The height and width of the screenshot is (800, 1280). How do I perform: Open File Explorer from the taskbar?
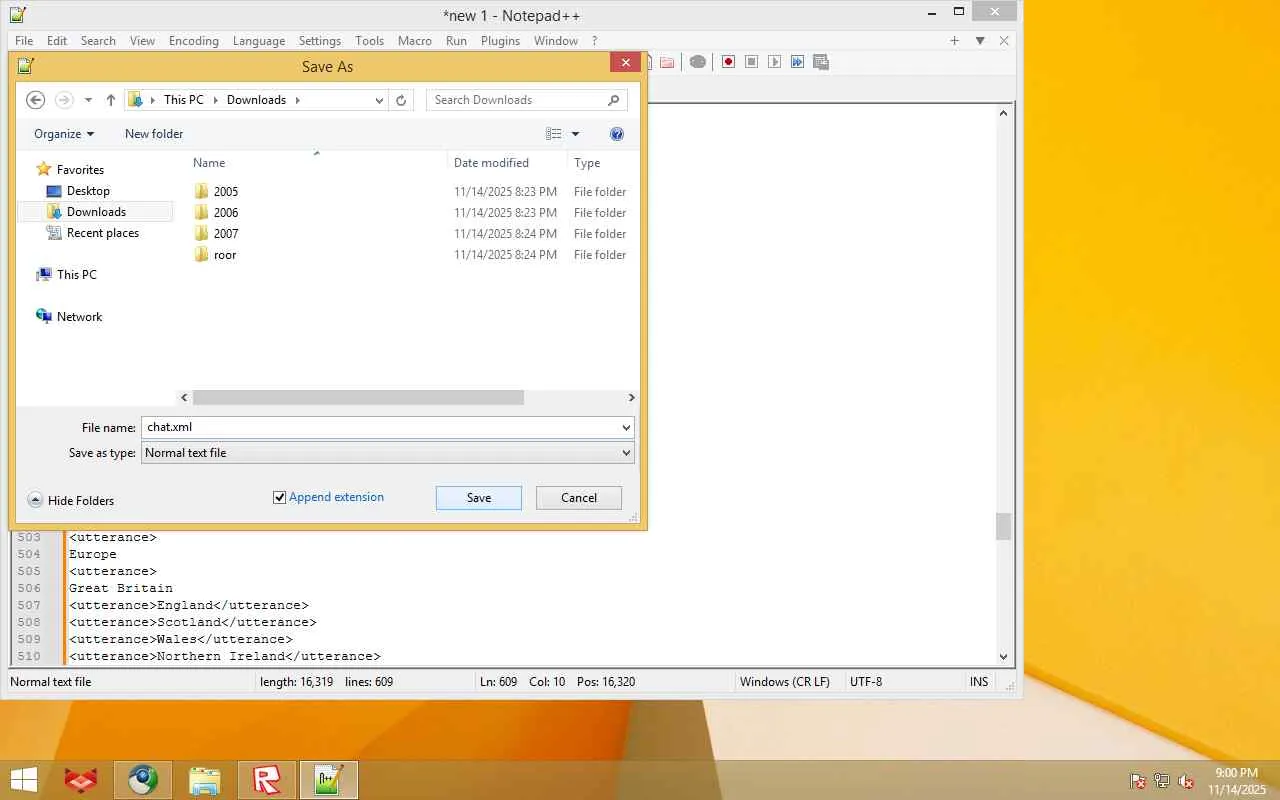click(x=205, y=780)
